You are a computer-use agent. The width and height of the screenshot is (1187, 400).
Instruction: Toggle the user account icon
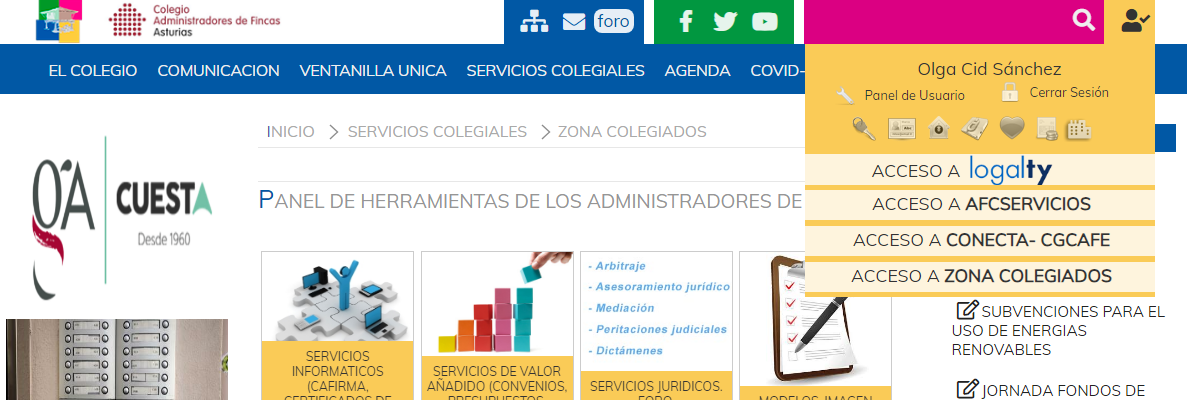(x=1136, y=20)
